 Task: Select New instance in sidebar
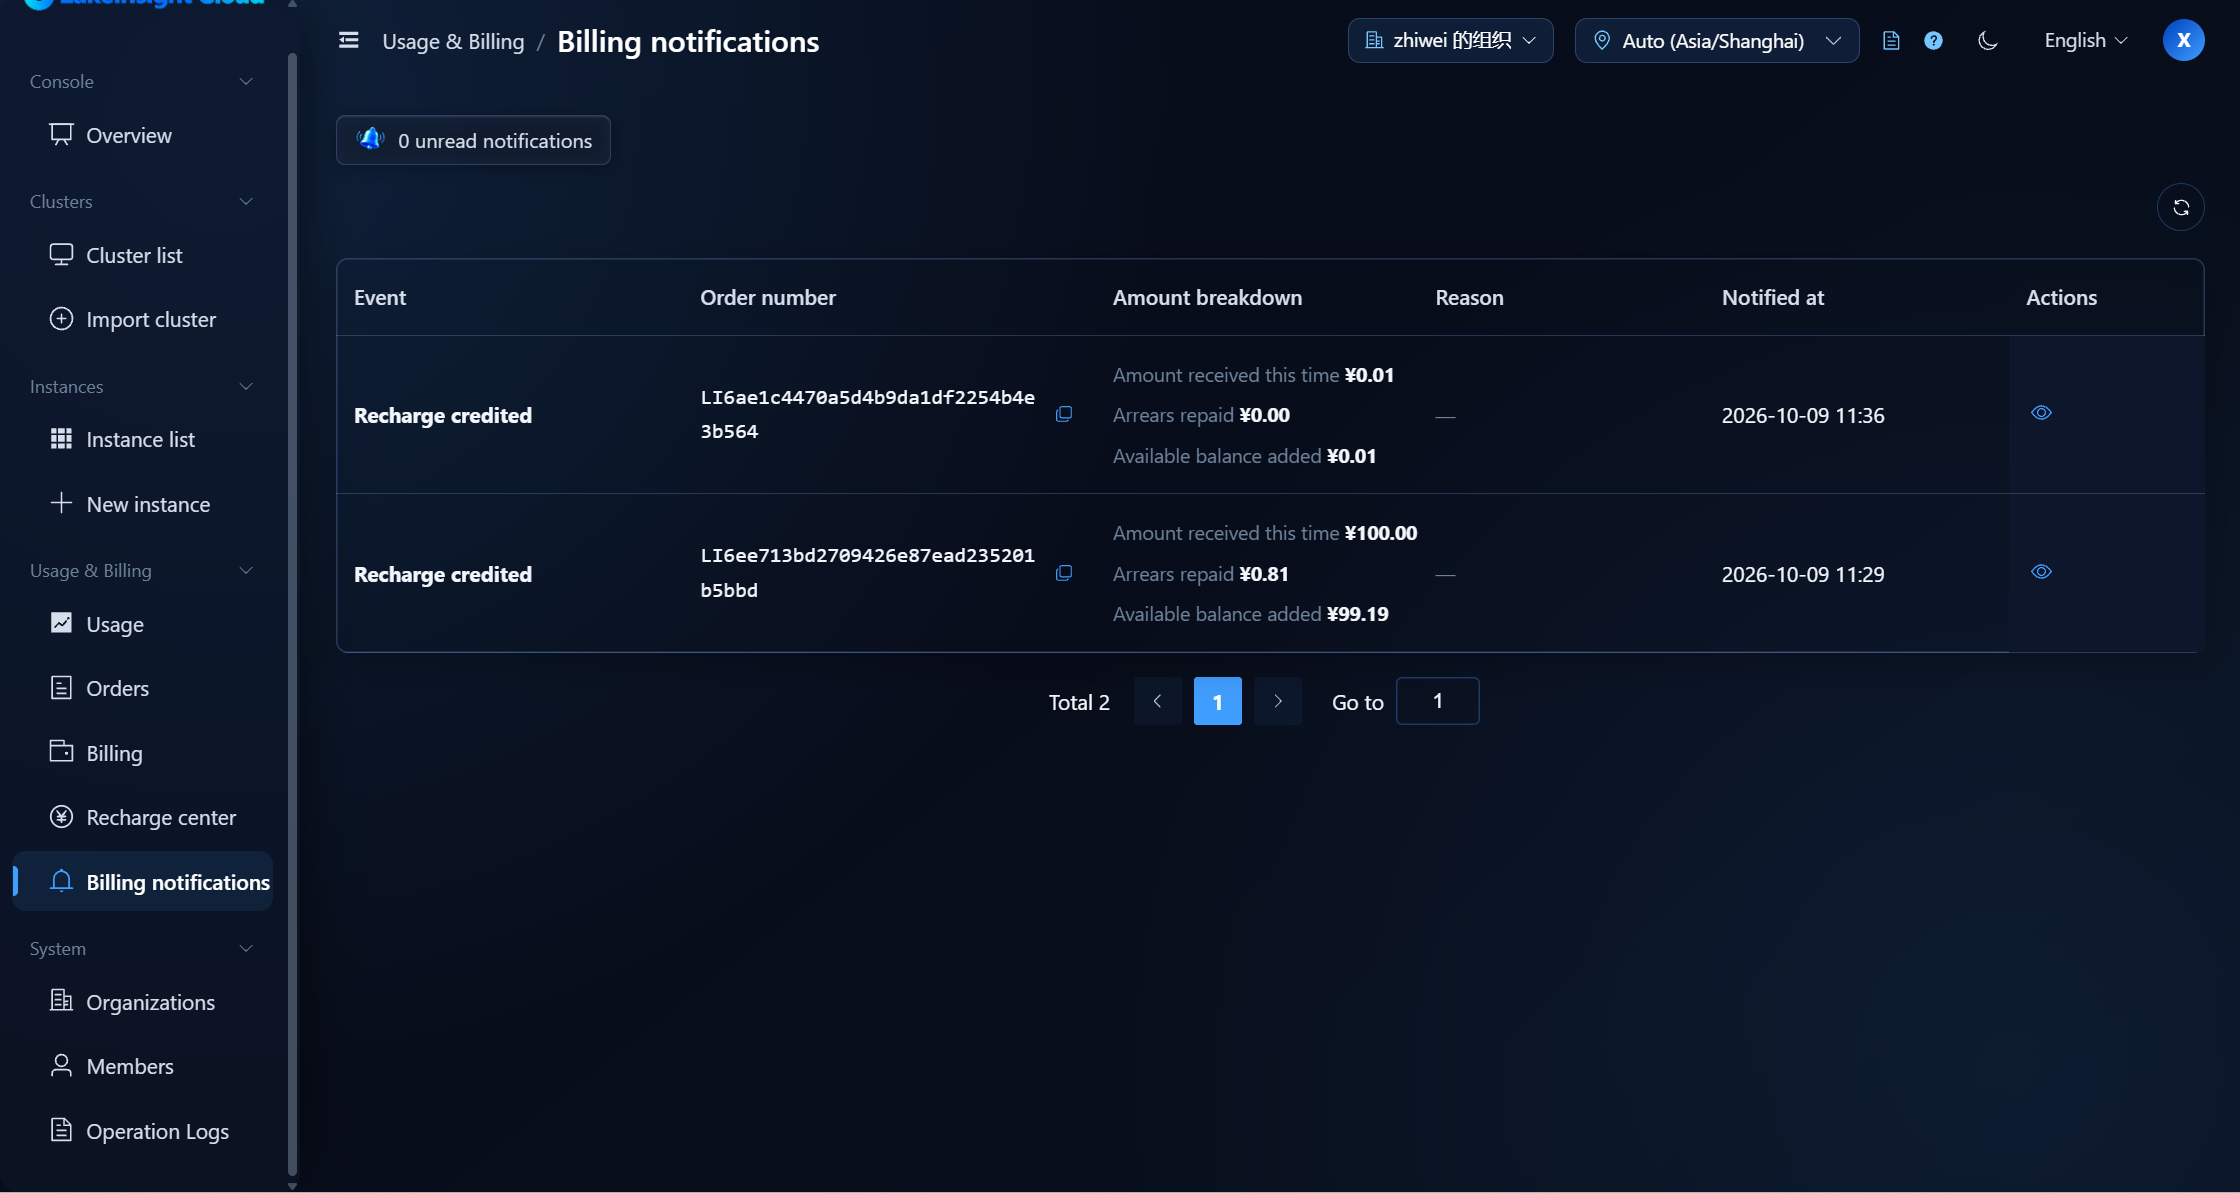(x=142, y=504)
